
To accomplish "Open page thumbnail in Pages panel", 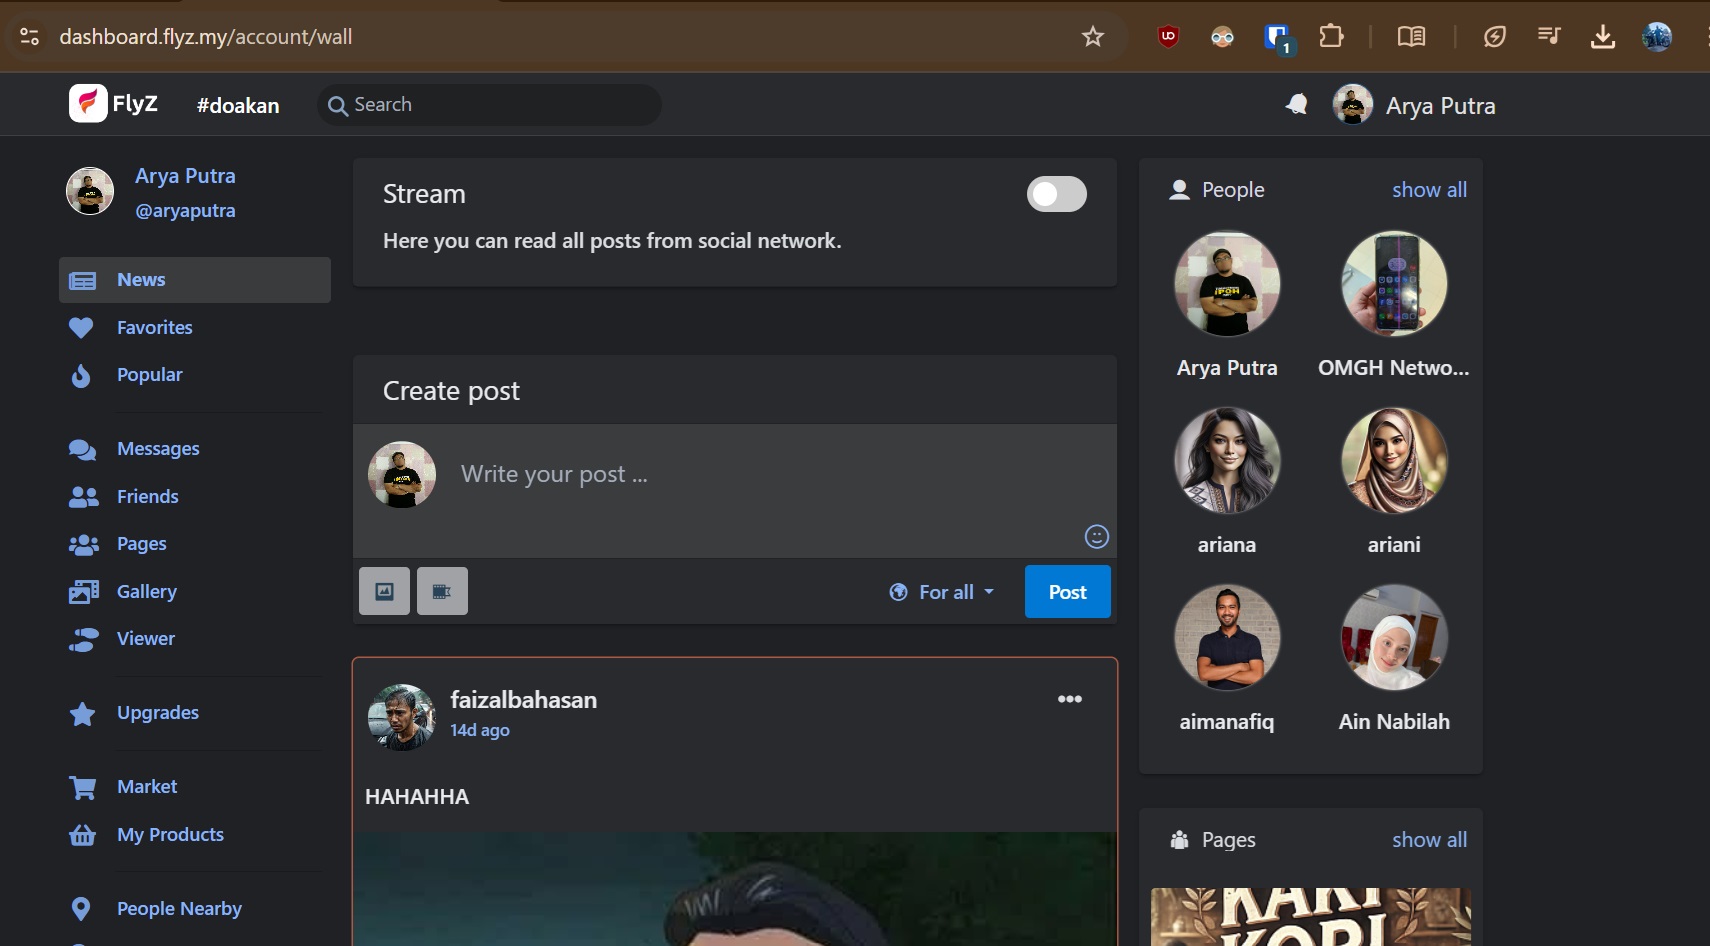I will point(1311,917).
